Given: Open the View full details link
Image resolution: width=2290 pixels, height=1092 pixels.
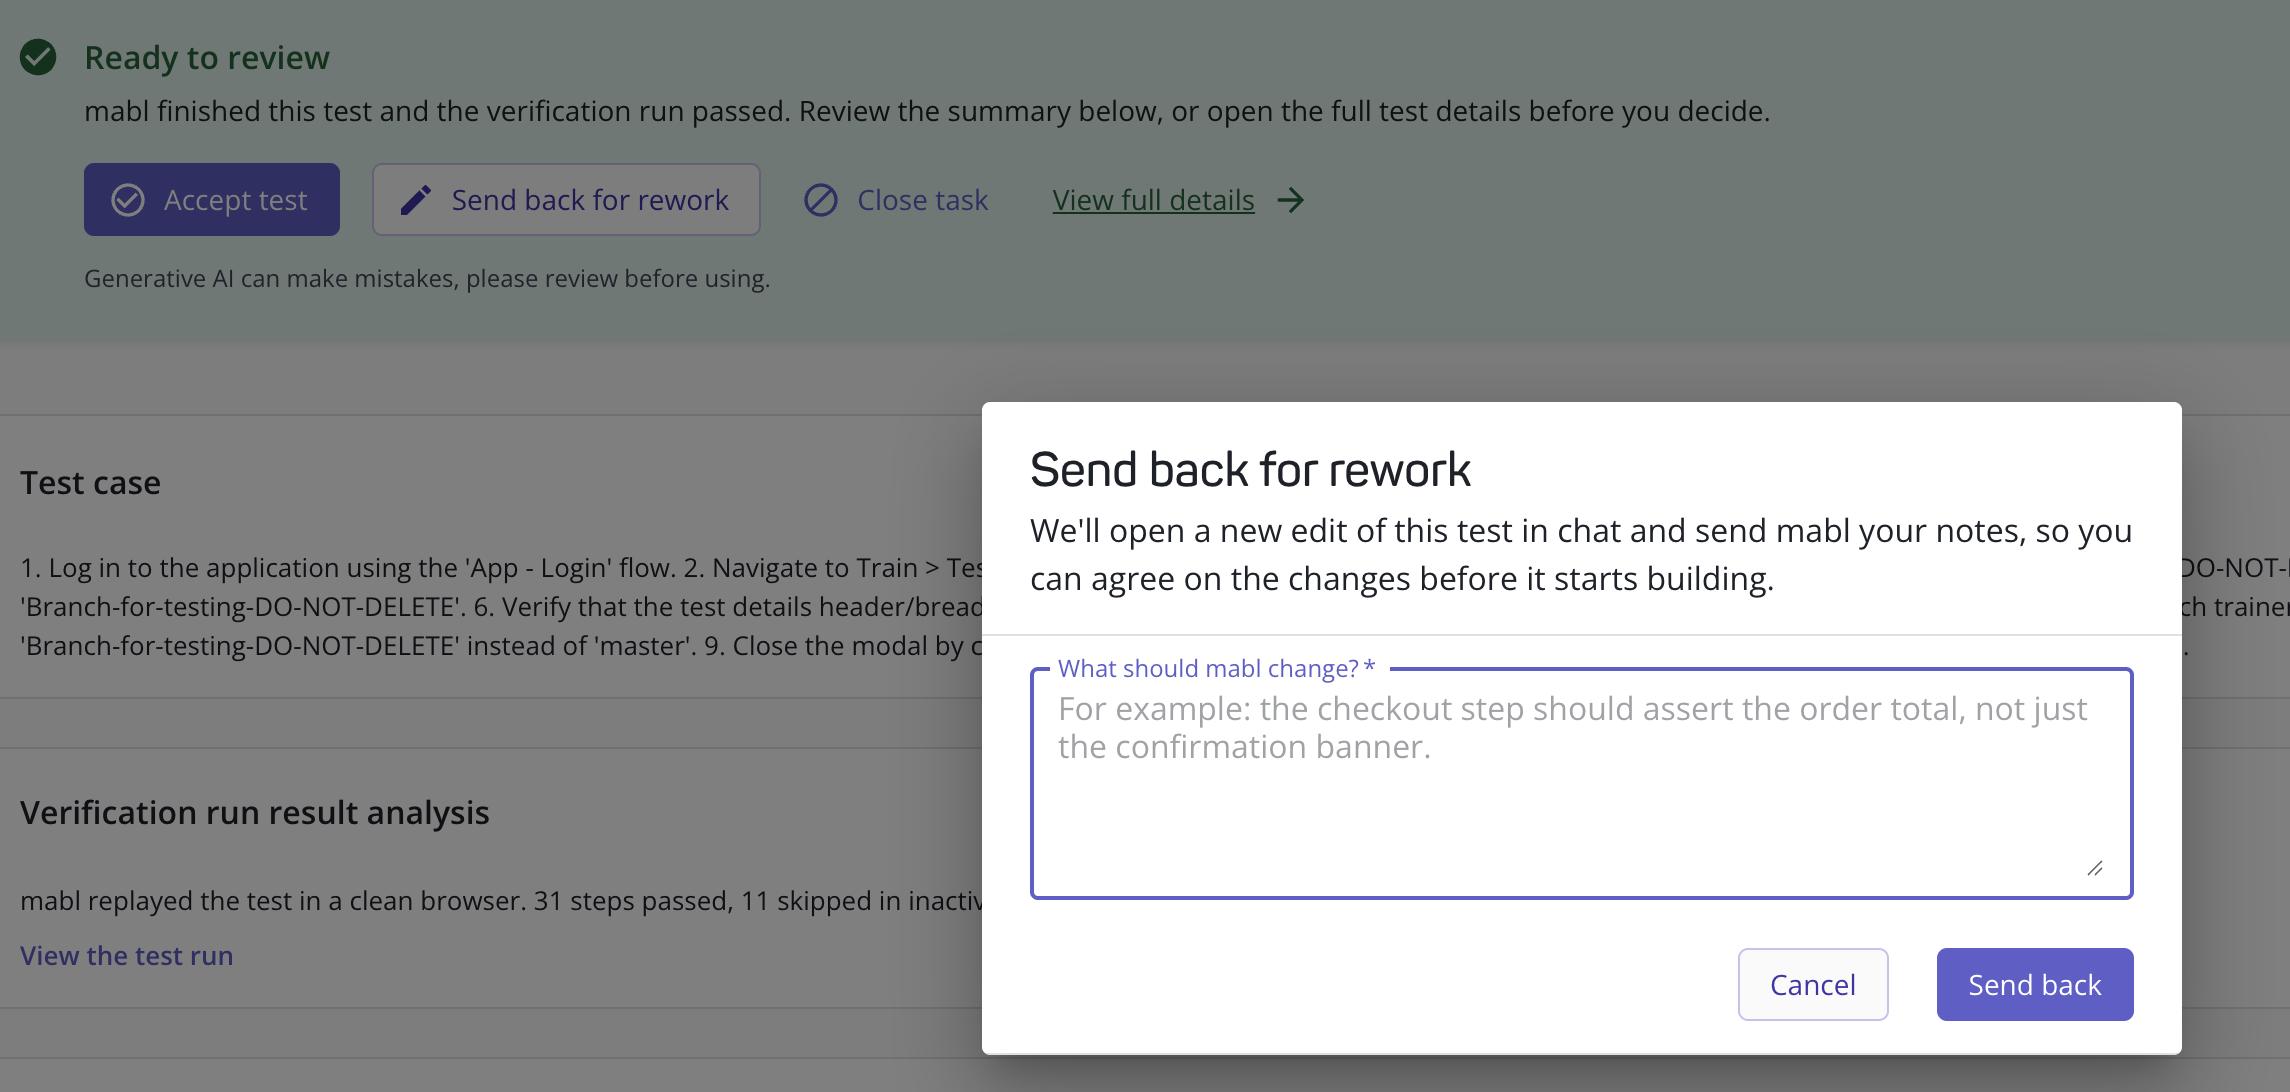Looking at the screenshot, I should coord(1153,200).
